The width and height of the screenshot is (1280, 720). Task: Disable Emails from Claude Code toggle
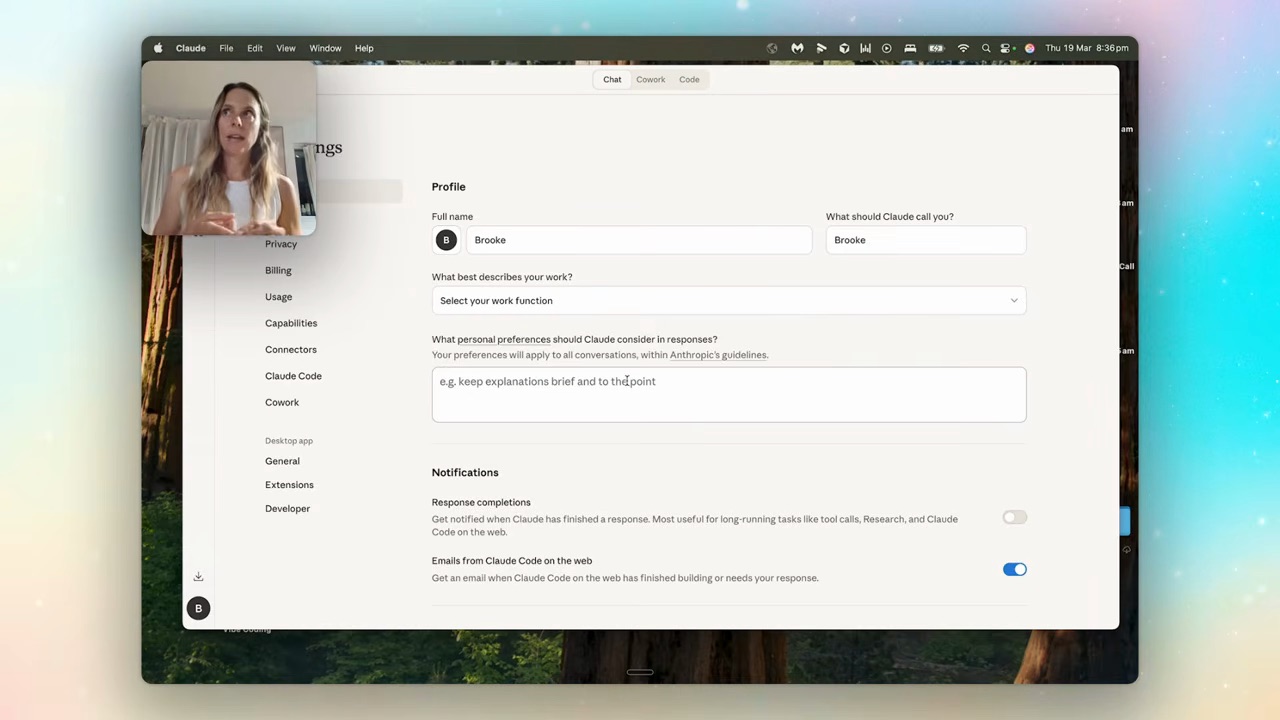pos(1014,569)
